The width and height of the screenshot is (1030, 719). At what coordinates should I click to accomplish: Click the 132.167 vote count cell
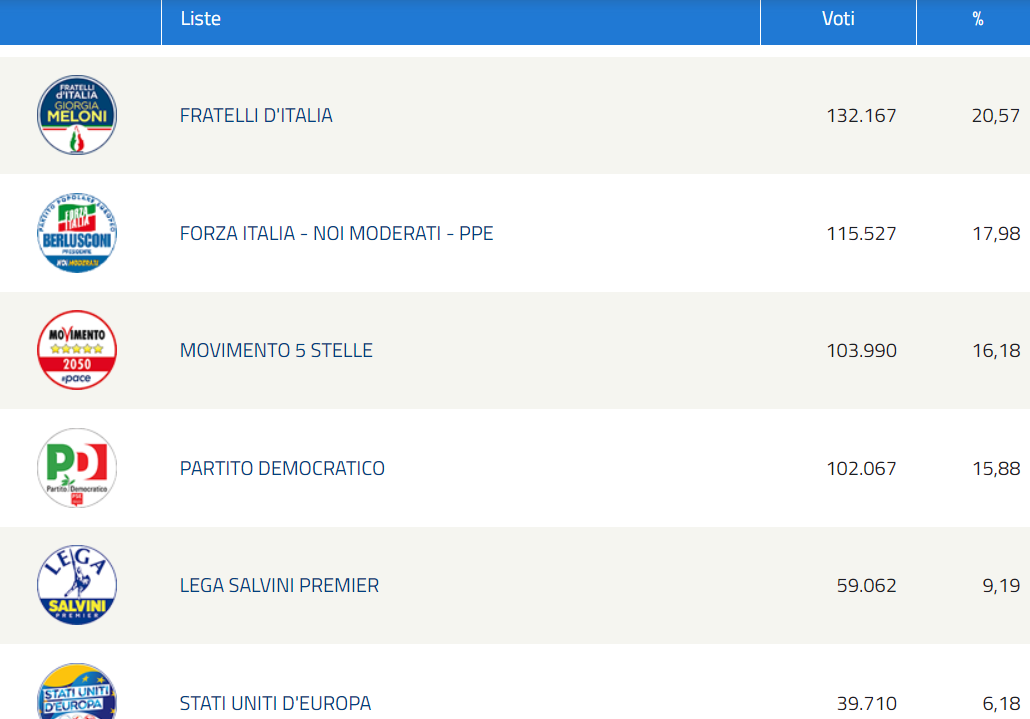(x=861, y=116)
